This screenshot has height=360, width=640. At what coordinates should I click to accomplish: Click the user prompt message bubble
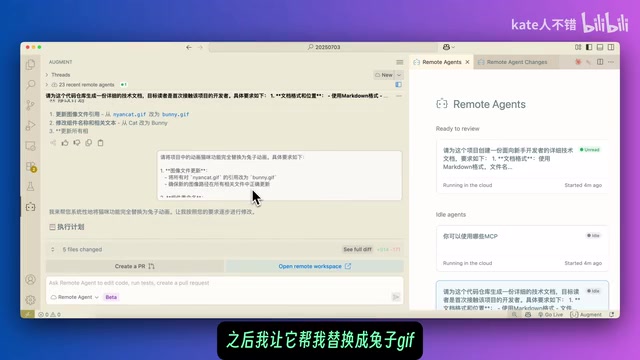pyautogui.click(x=280, y=176)
